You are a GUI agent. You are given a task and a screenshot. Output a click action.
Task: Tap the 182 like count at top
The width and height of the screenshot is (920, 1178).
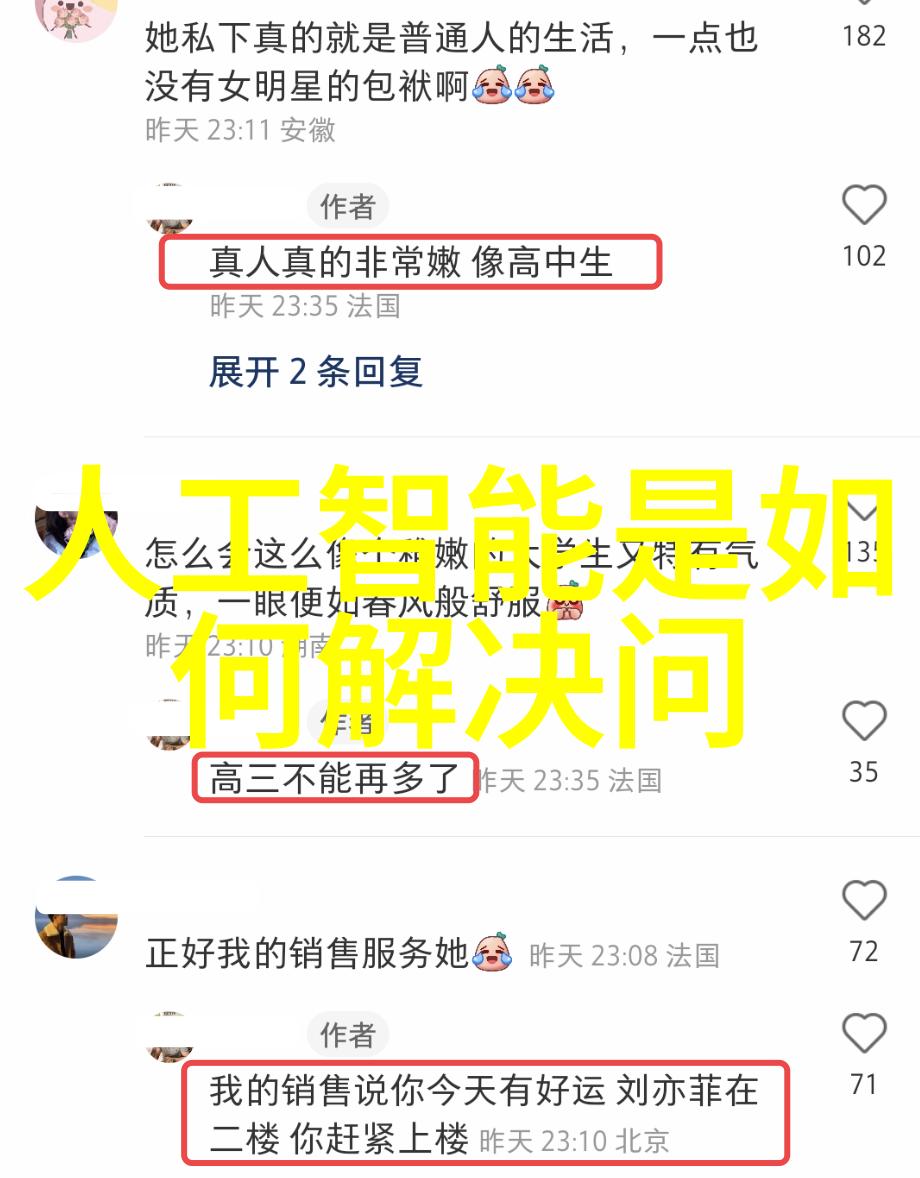[864, 36]
